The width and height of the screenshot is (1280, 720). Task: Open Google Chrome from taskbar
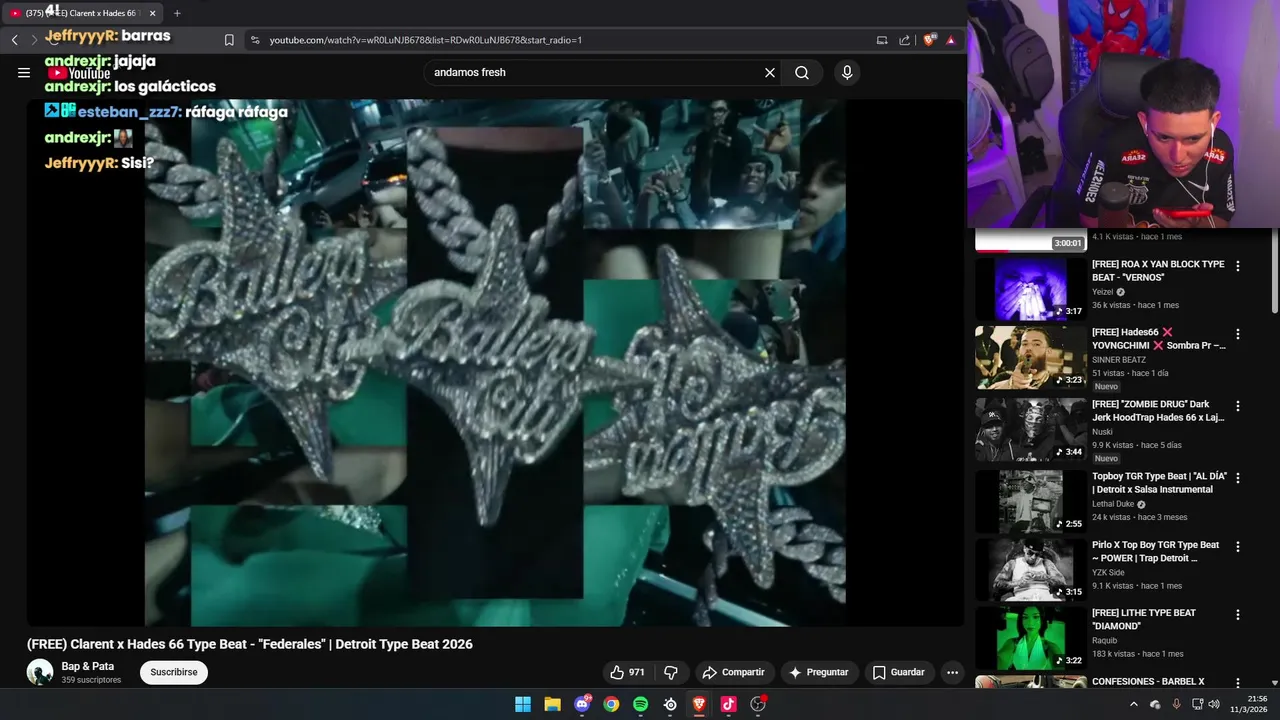tap(611, 704)
